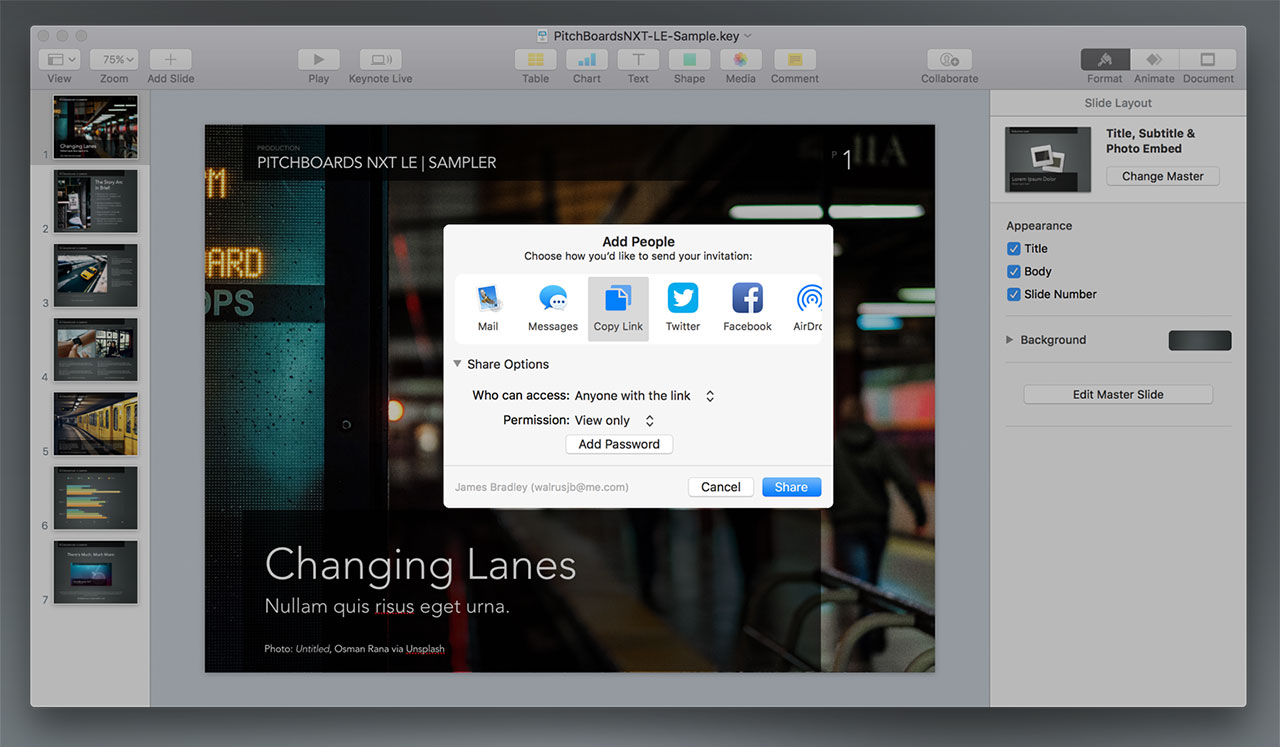The image size is (1280, 747).
Task: Select slide 5 thumbnail with yellow train
Action: click(x=95, y=424)
